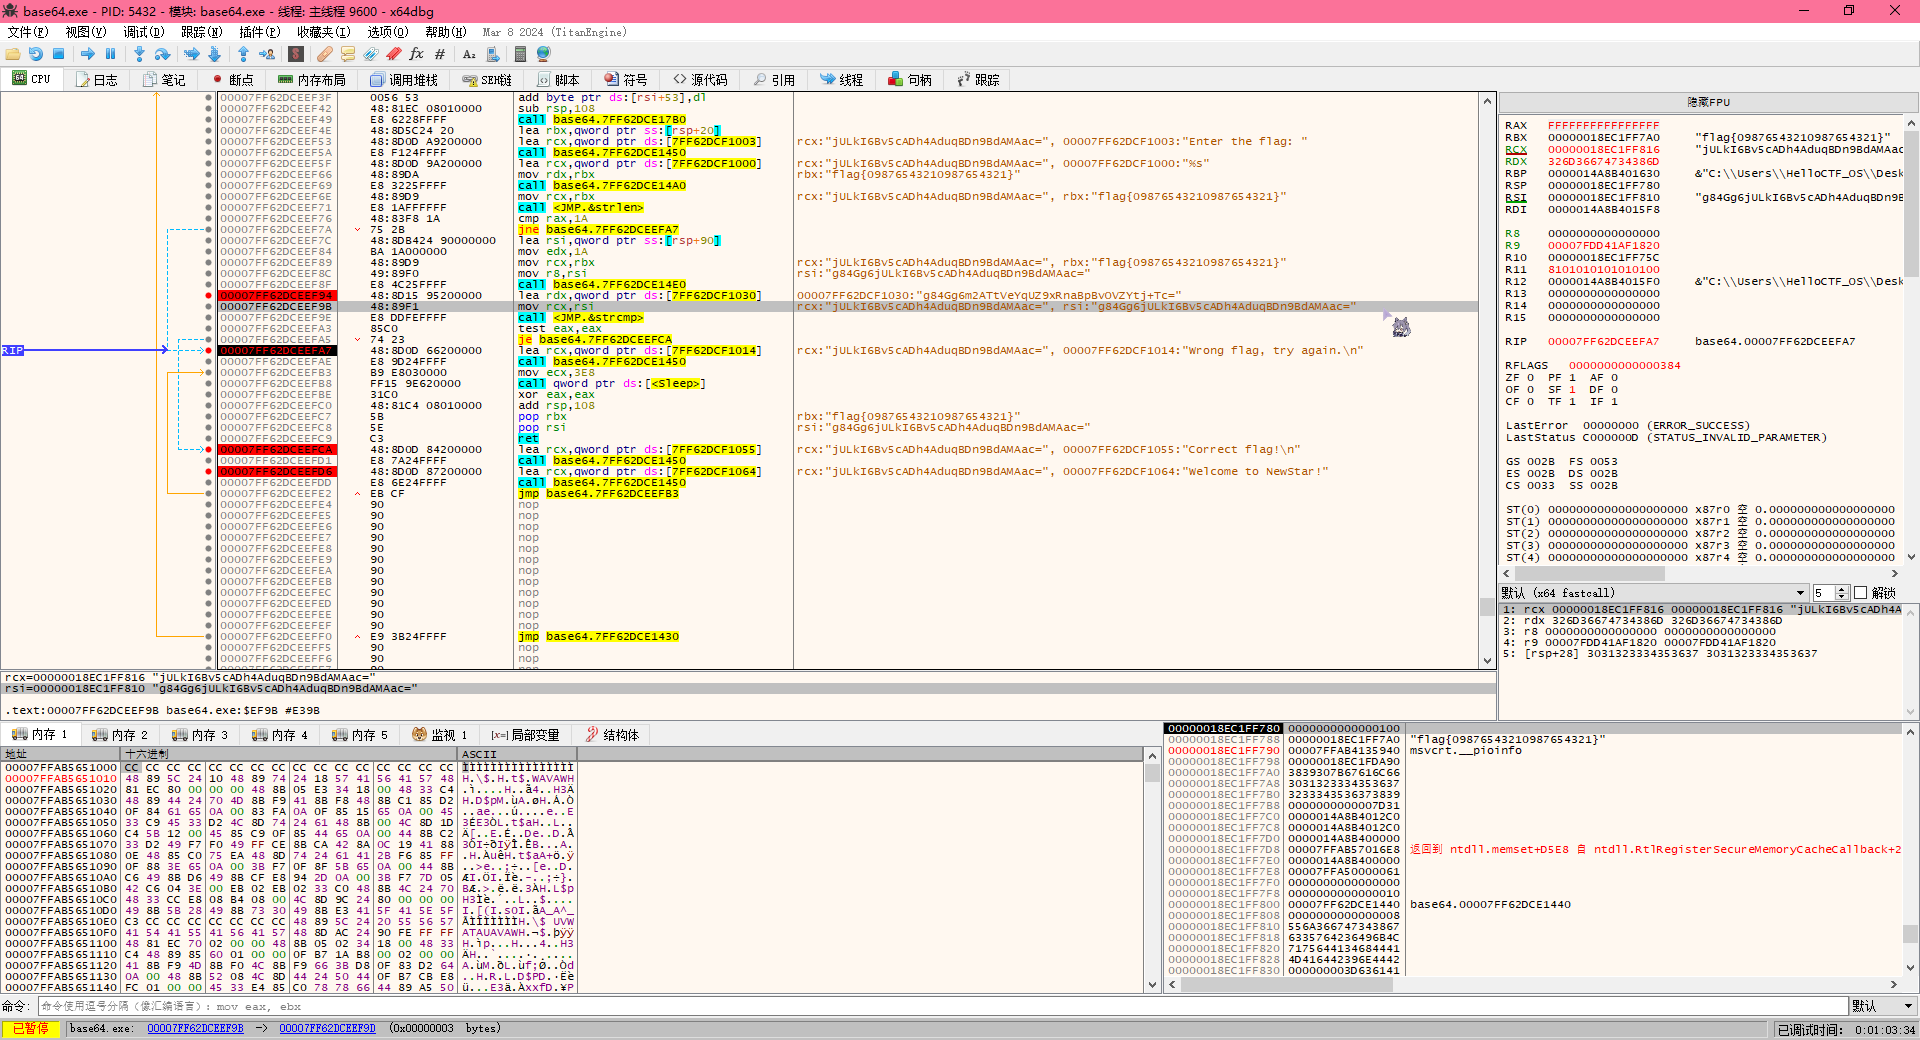
Task: Toggle the Pause execution button
Action: (x=110, y=54)
